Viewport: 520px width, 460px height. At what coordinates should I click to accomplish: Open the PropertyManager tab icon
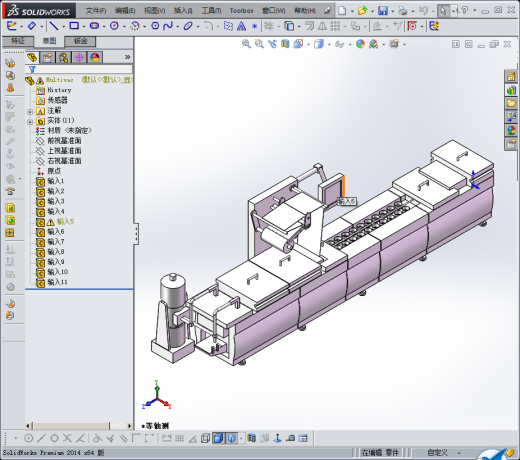point(47,57)
